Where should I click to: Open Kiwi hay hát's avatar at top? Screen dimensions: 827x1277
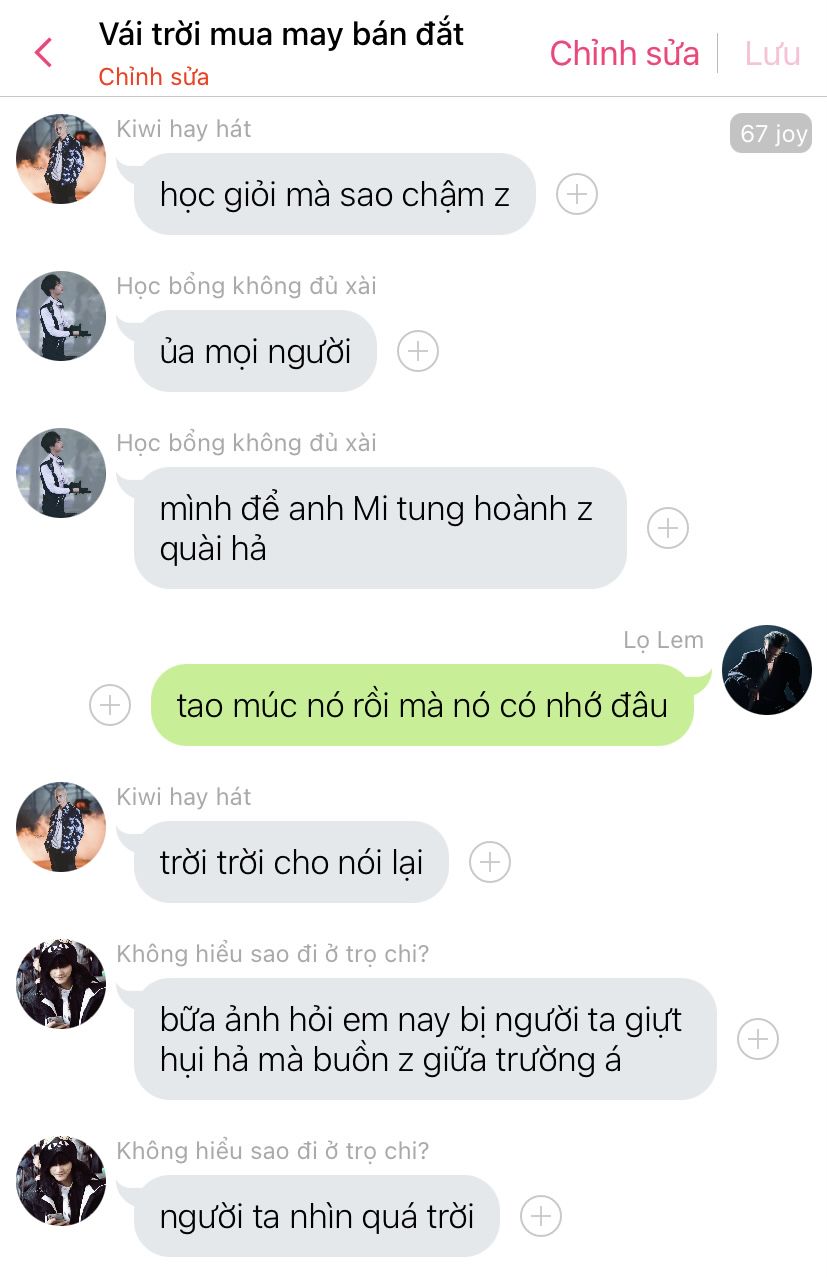tap(61, 159)
